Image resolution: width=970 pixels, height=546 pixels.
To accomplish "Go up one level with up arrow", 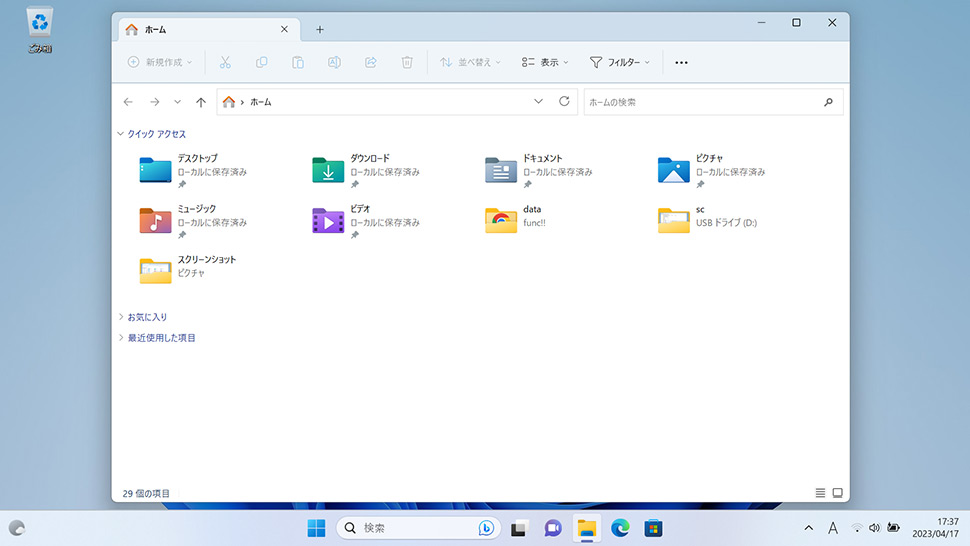I will [x=200, y=102].
